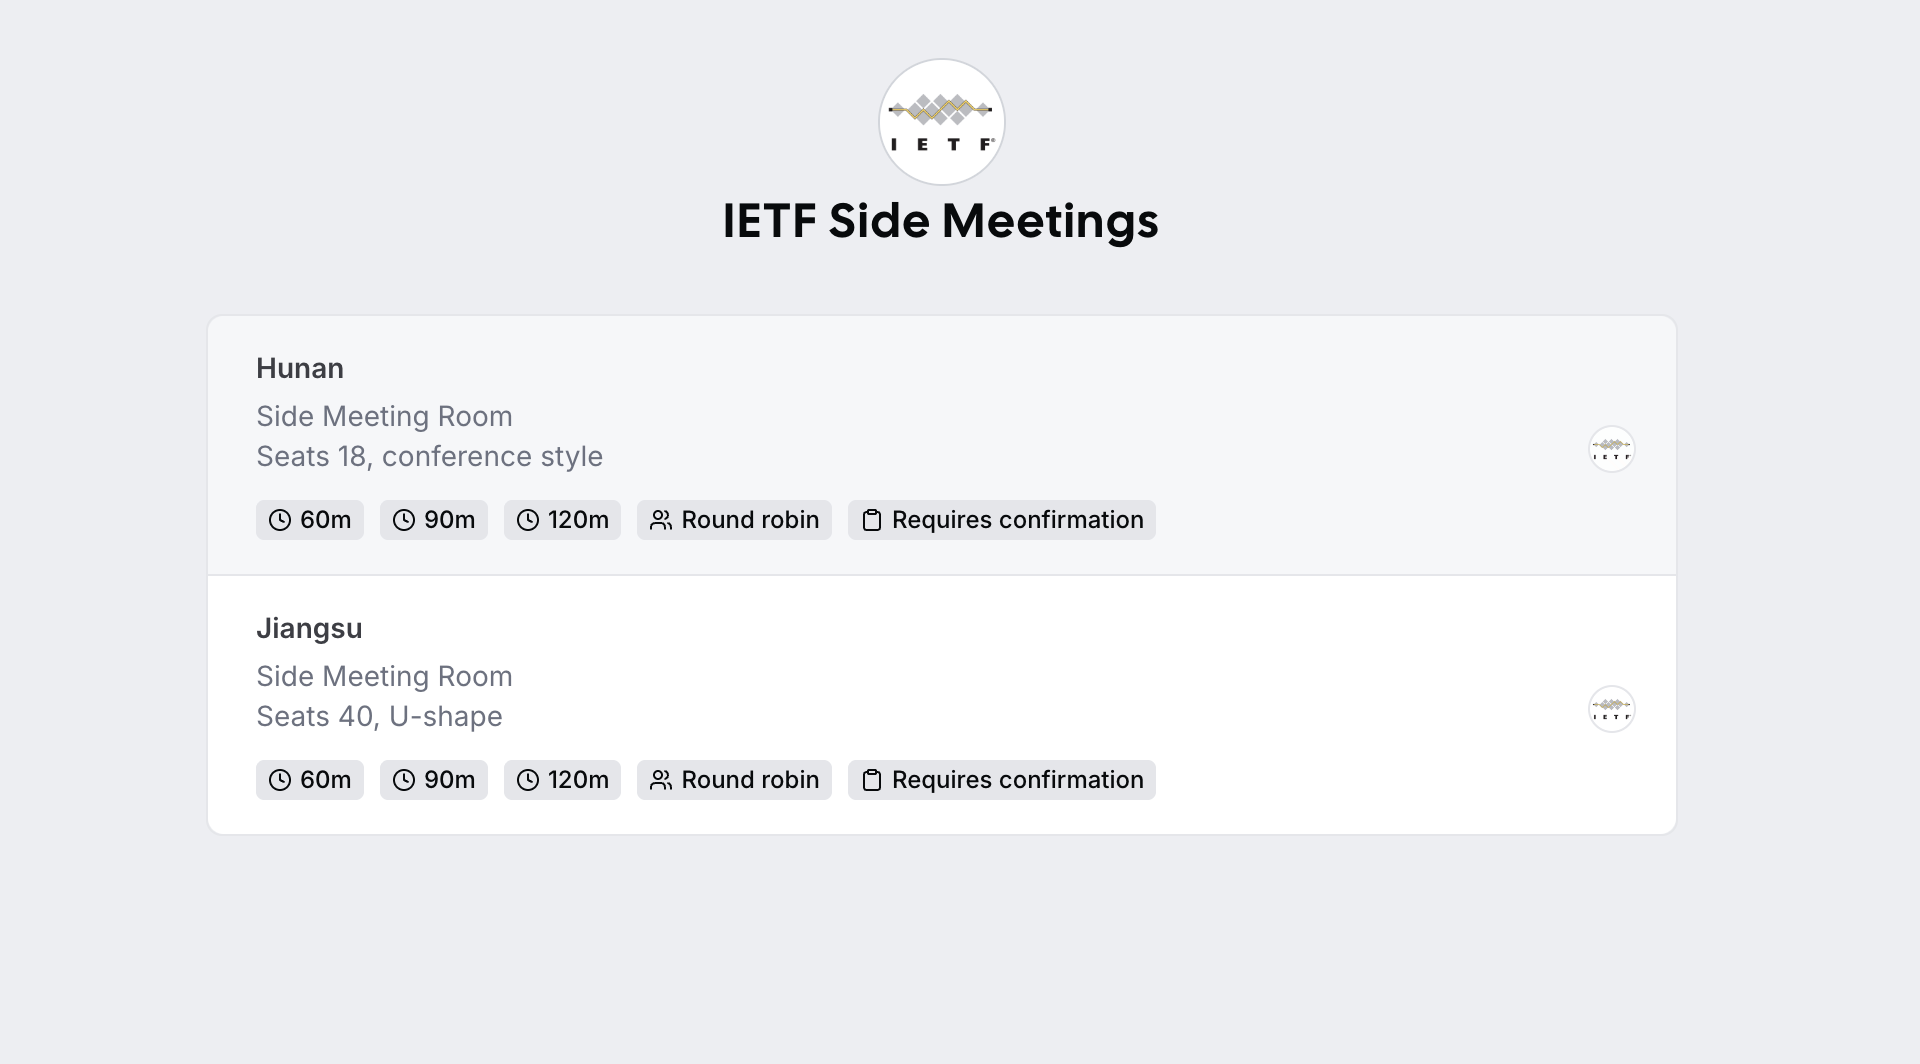Click Jiangsu's "Seats 40, U-shape" description
This screenshot has height=1064, width=1920.
click(x=379, y=716)
